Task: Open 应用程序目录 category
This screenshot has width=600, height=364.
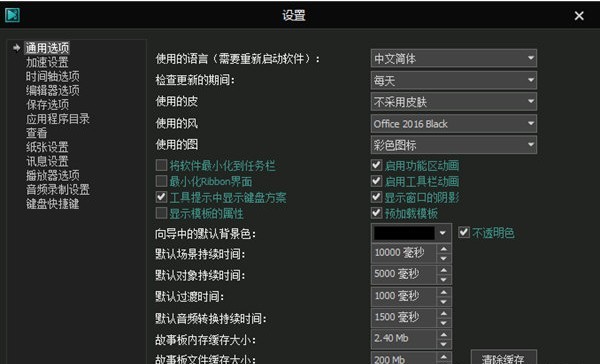Action: (58, 119)
